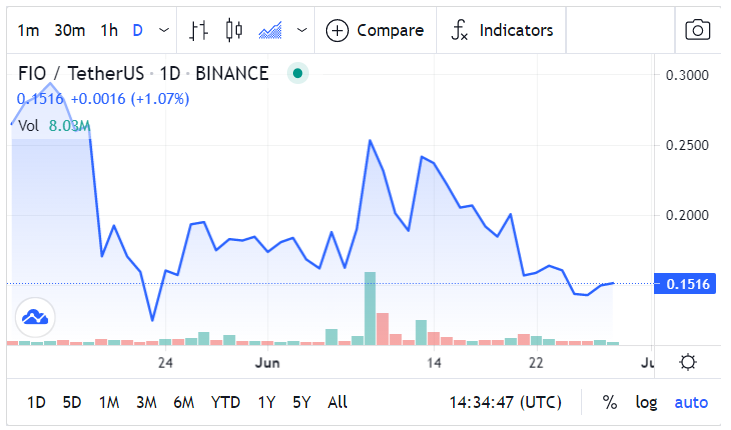This screenshot has height=430, width=731.
Task: Open the Indicators menu
Action: (x=502, y=31)
